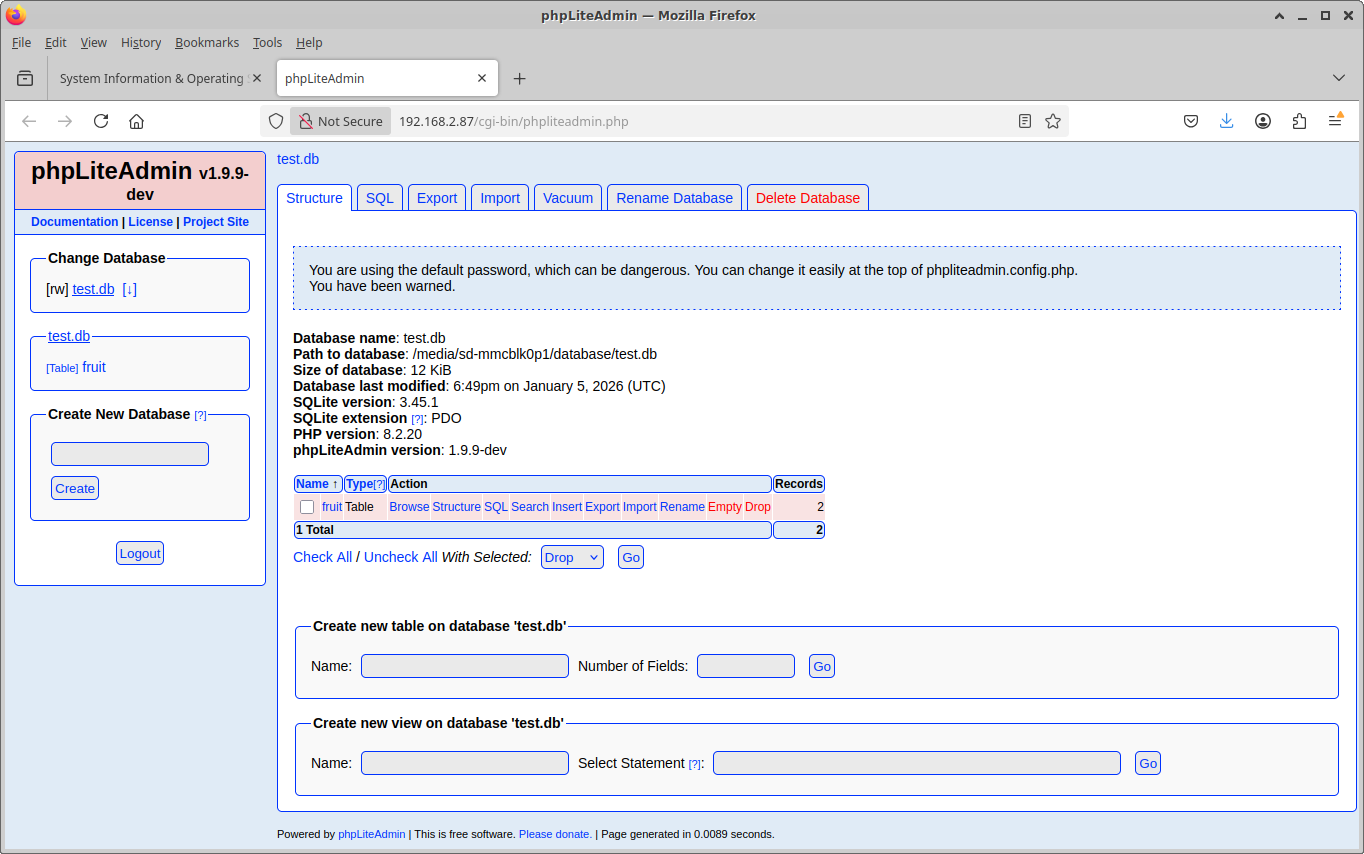The width and height of the screenshot is (1364, 854).
Task: Click the home icon in toolbar
Action: coord(137,121)
